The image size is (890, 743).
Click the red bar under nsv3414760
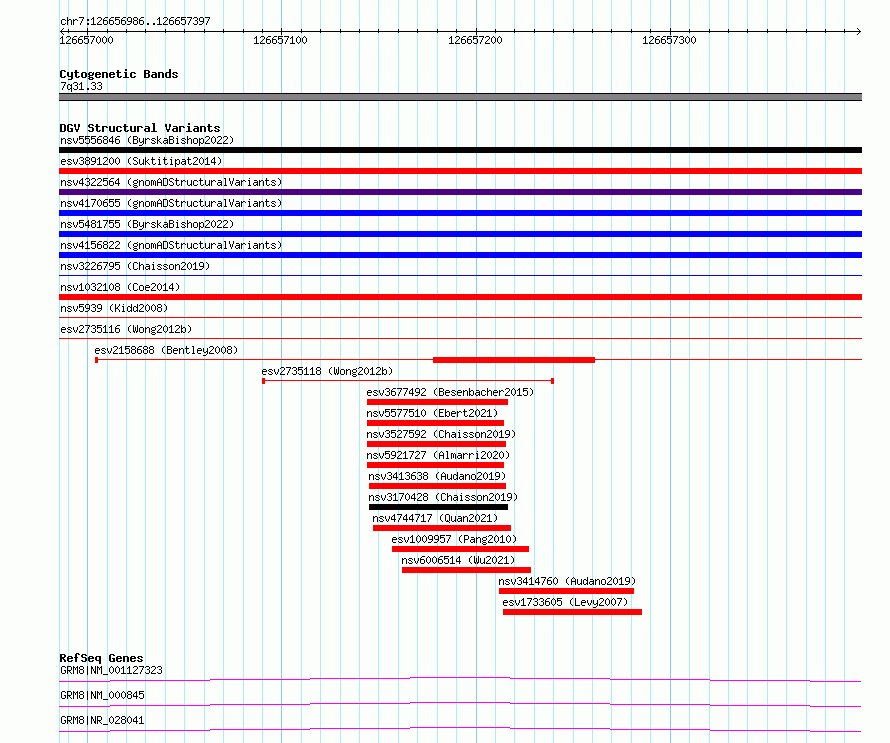tap(566, 591)
